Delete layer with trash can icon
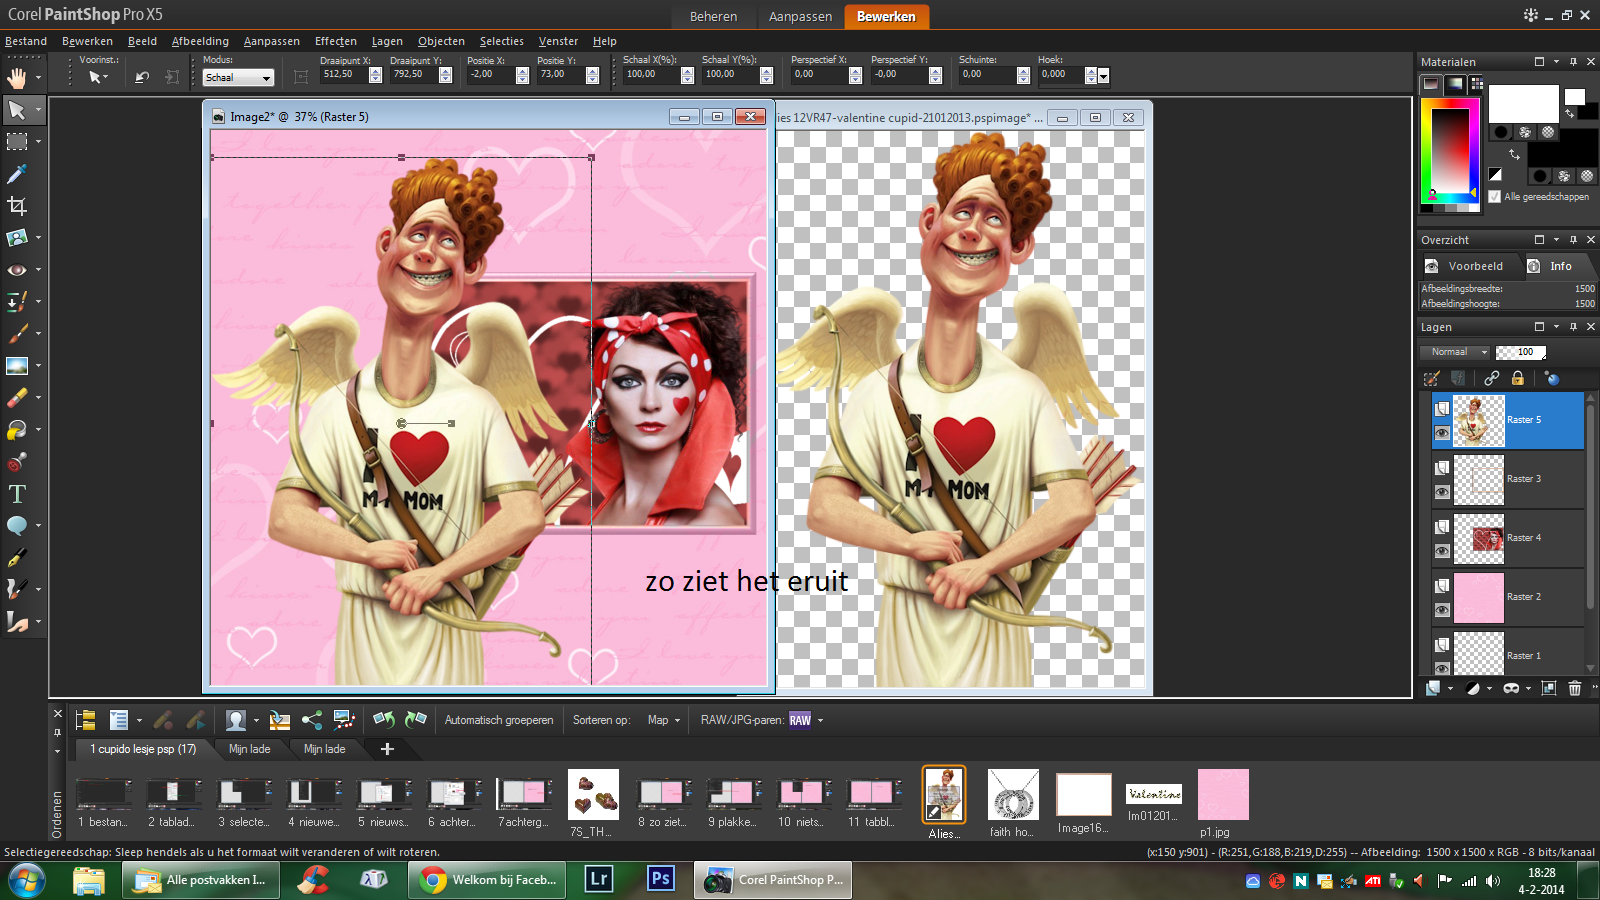The height and width of the screenshot is (900, 1600). click(1575, 688)
